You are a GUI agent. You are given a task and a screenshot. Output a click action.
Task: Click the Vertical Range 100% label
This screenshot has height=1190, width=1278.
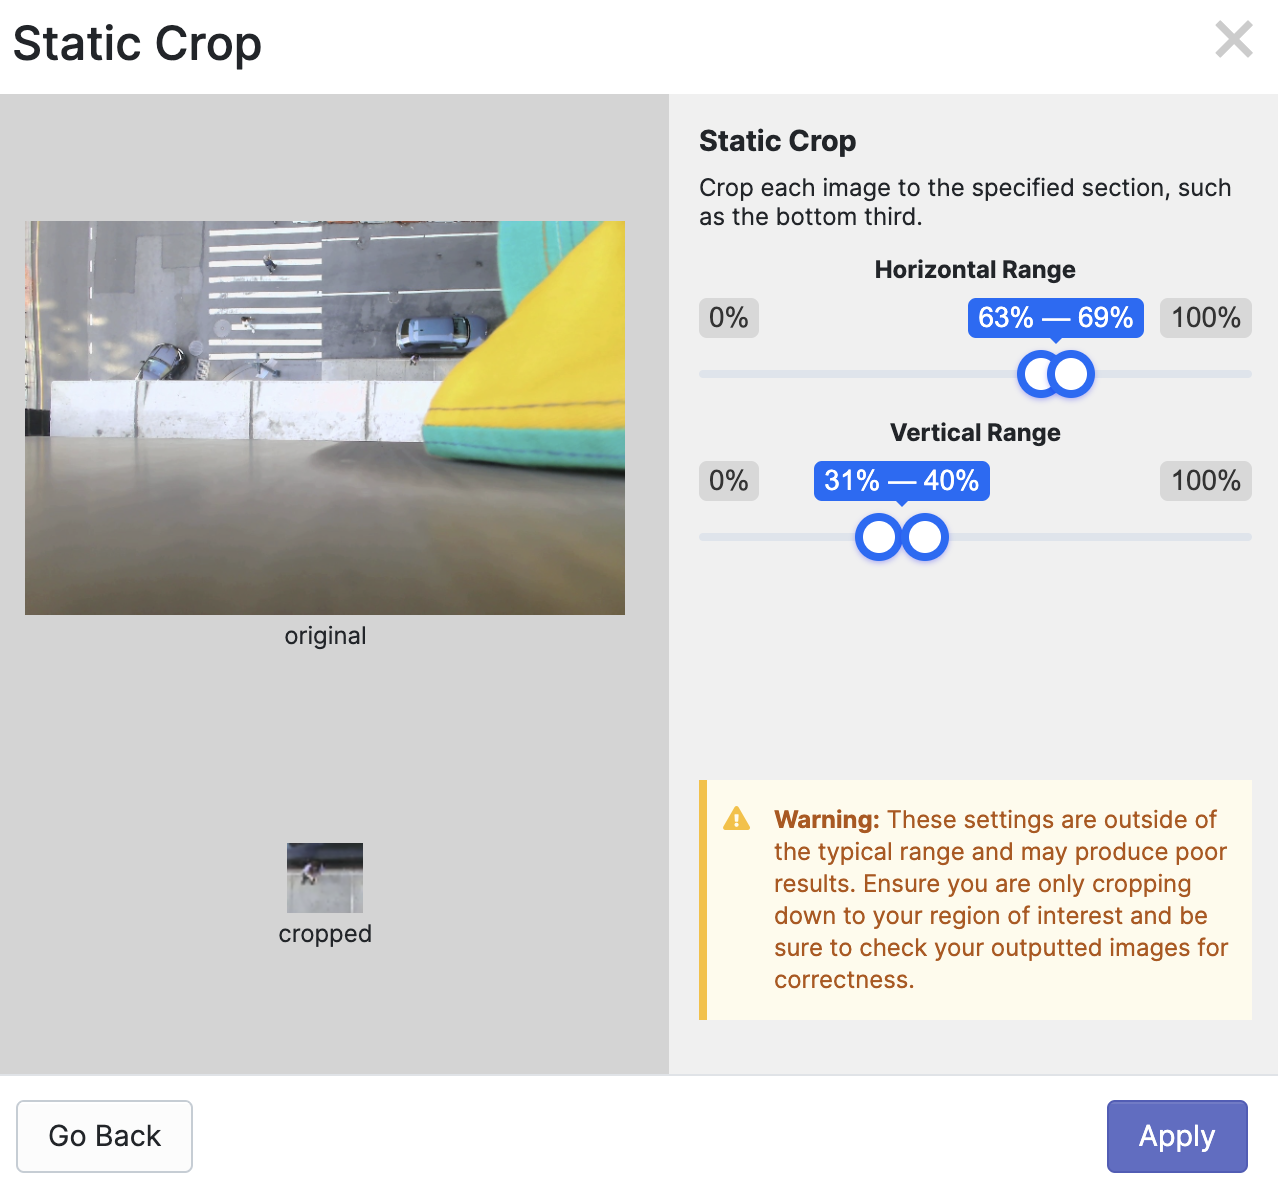click(x=1205, y=481)
